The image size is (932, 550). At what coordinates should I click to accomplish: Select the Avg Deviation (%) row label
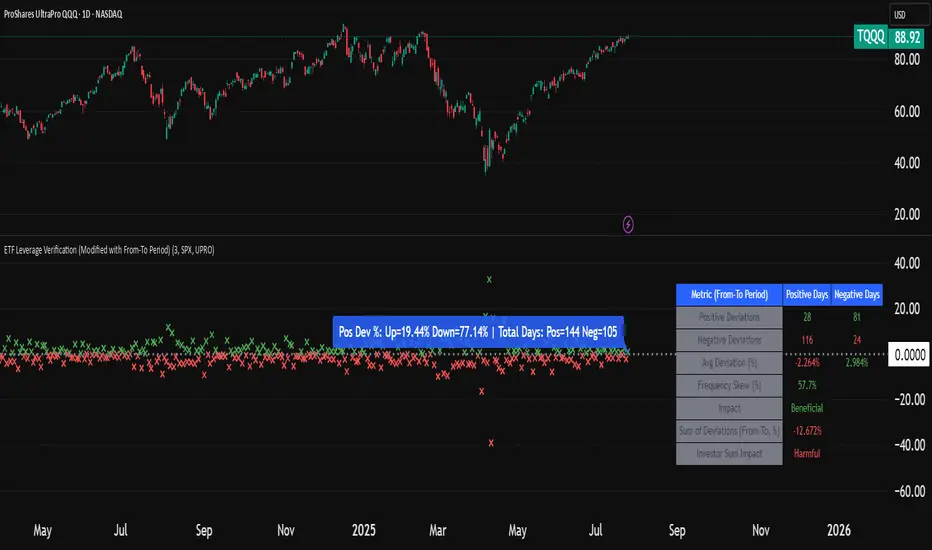click(729, 363)
